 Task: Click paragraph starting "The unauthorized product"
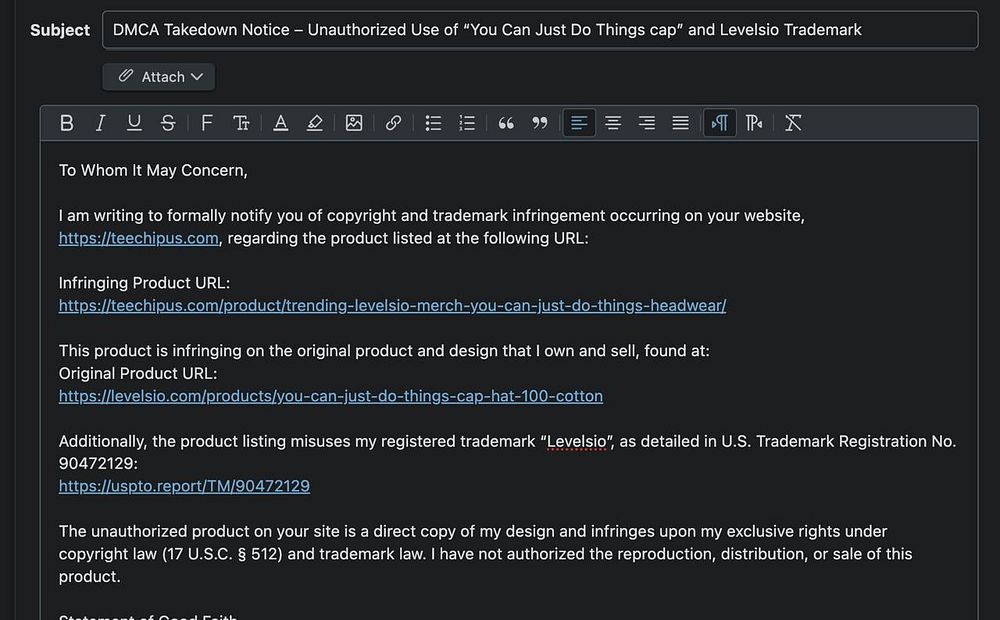486,554
